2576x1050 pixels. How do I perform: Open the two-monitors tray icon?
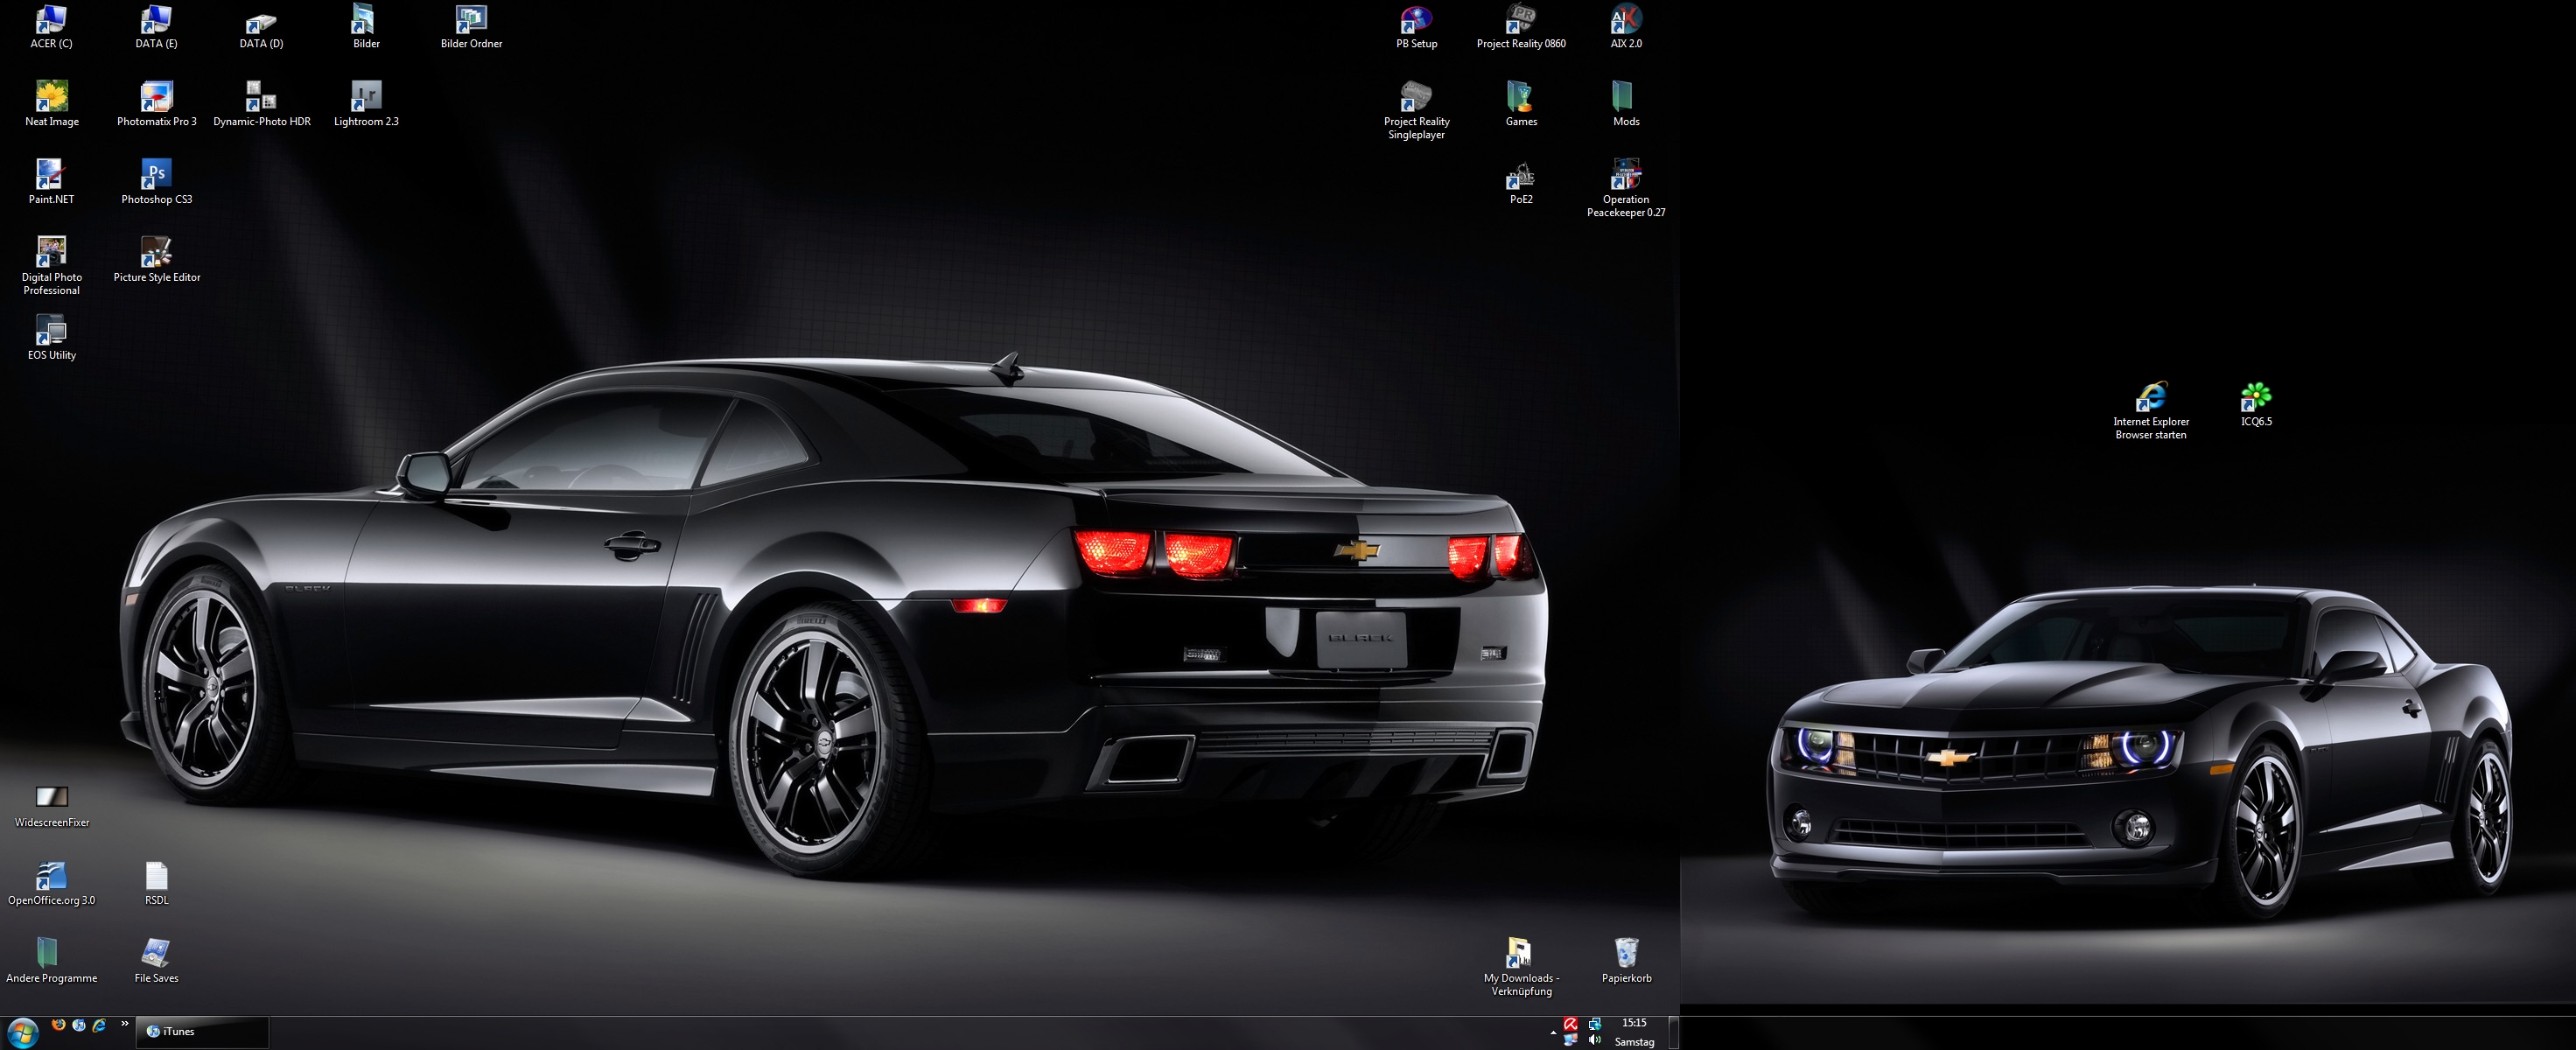click(1571, 1041)
